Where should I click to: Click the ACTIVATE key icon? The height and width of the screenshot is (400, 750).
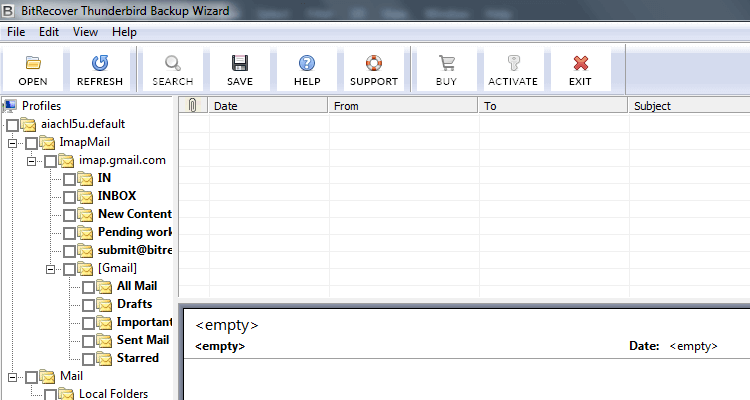pos(513,63)
